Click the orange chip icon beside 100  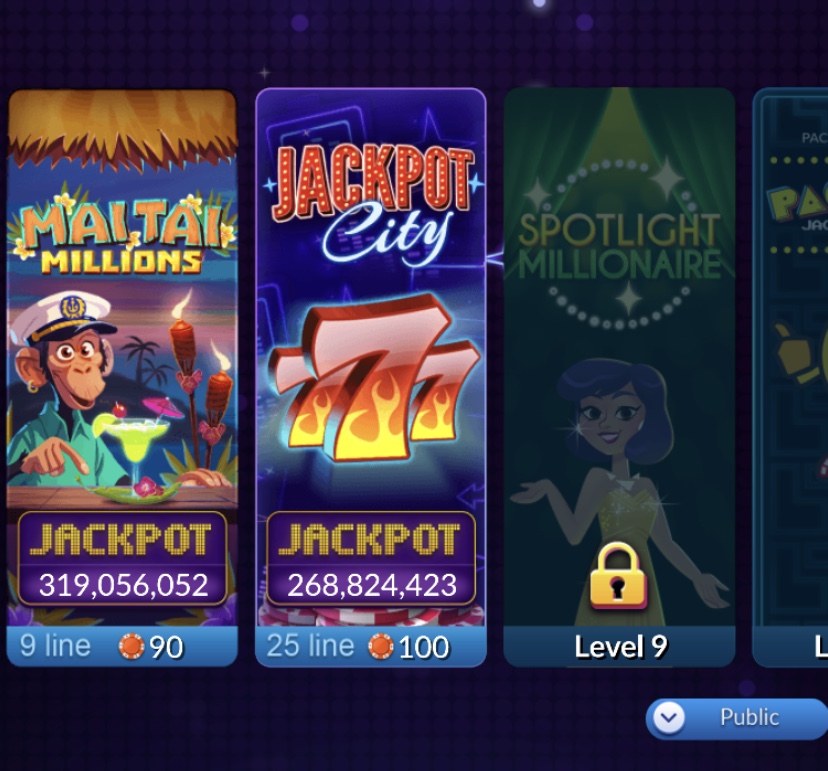pos(381,646)
